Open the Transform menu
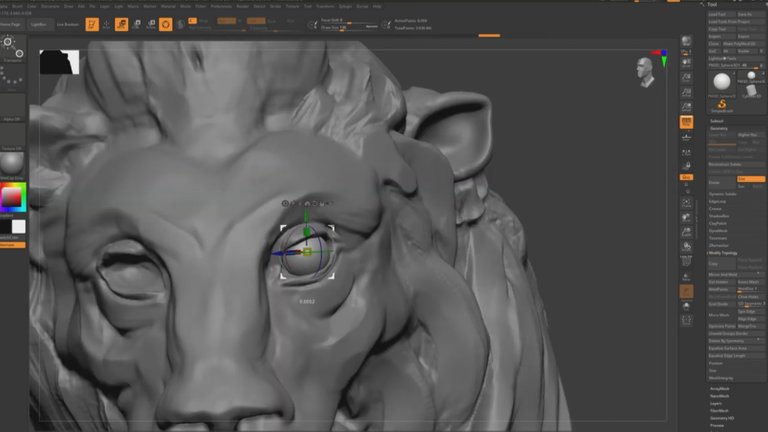The image size is (768, 432). coord(325,6)
